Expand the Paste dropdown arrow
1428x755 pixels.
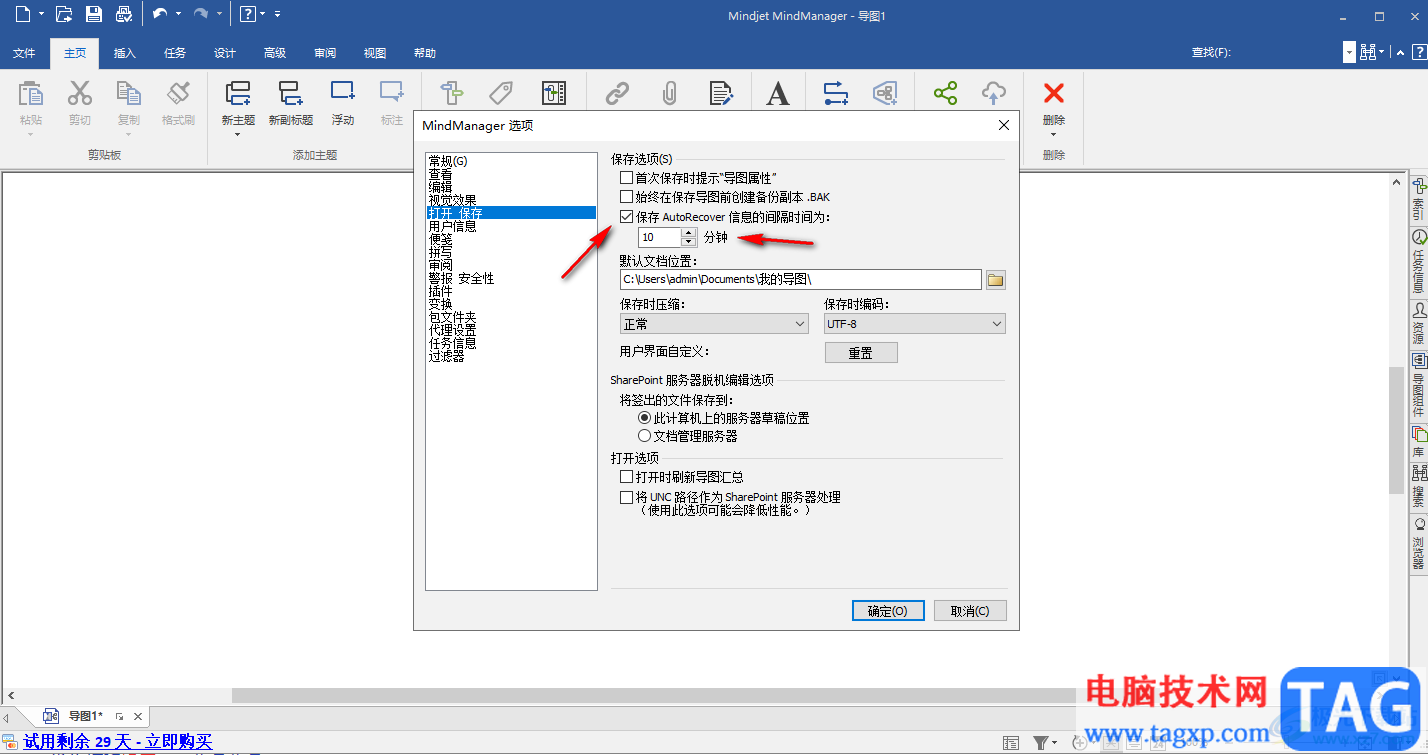click(x=31, y=134)
